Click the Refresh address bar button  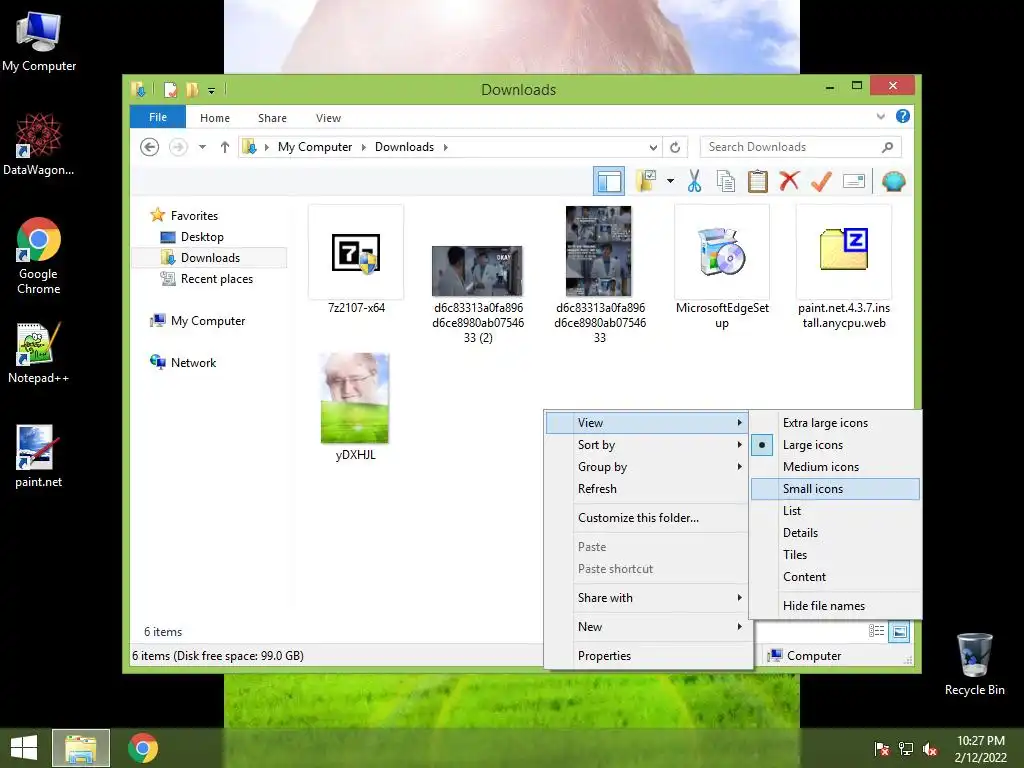click(x=675, y=147)
